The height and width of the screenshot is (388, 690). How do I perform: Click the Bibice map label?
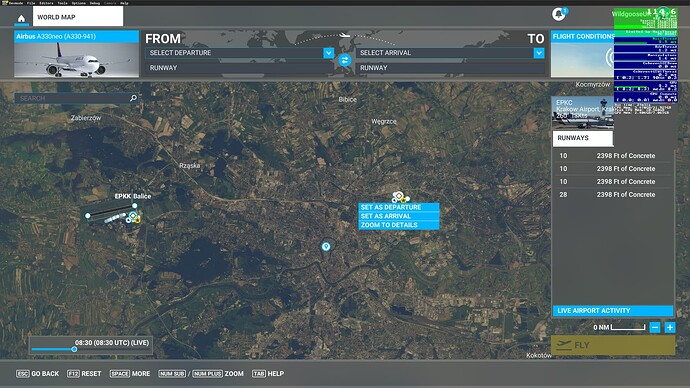click(x=348, y=99)
